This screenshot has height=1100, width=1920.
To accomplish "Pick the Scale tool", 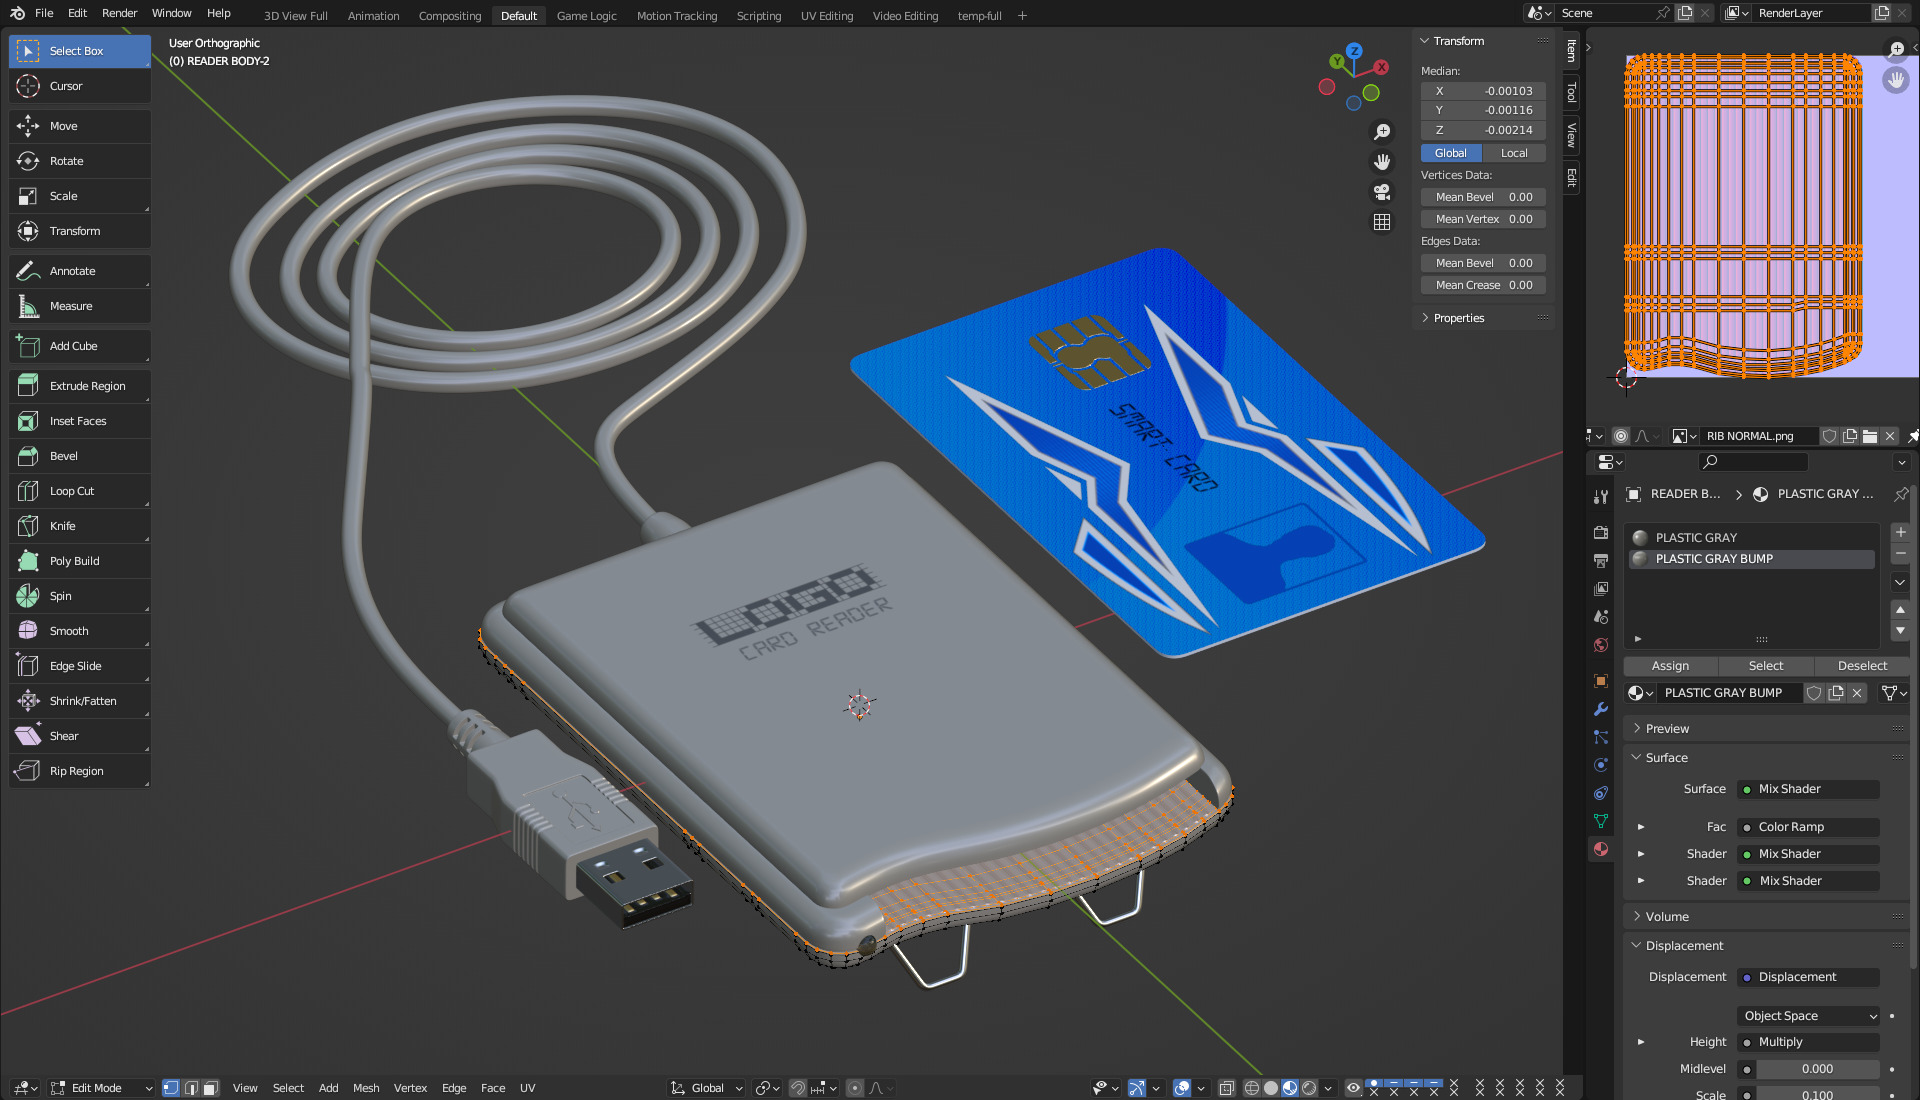I will [80, 196].
